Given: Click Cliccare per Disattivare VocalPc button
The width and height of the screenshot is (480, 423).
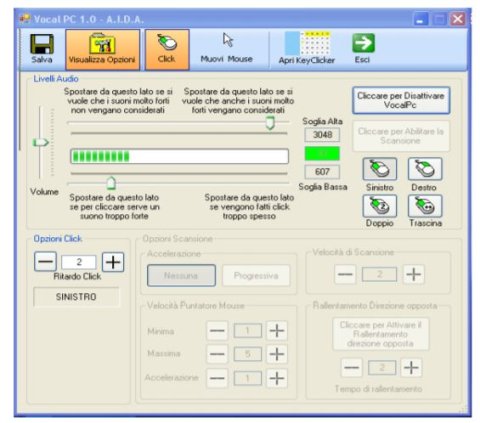Looking at the screenshot, I should pos(401,100).
